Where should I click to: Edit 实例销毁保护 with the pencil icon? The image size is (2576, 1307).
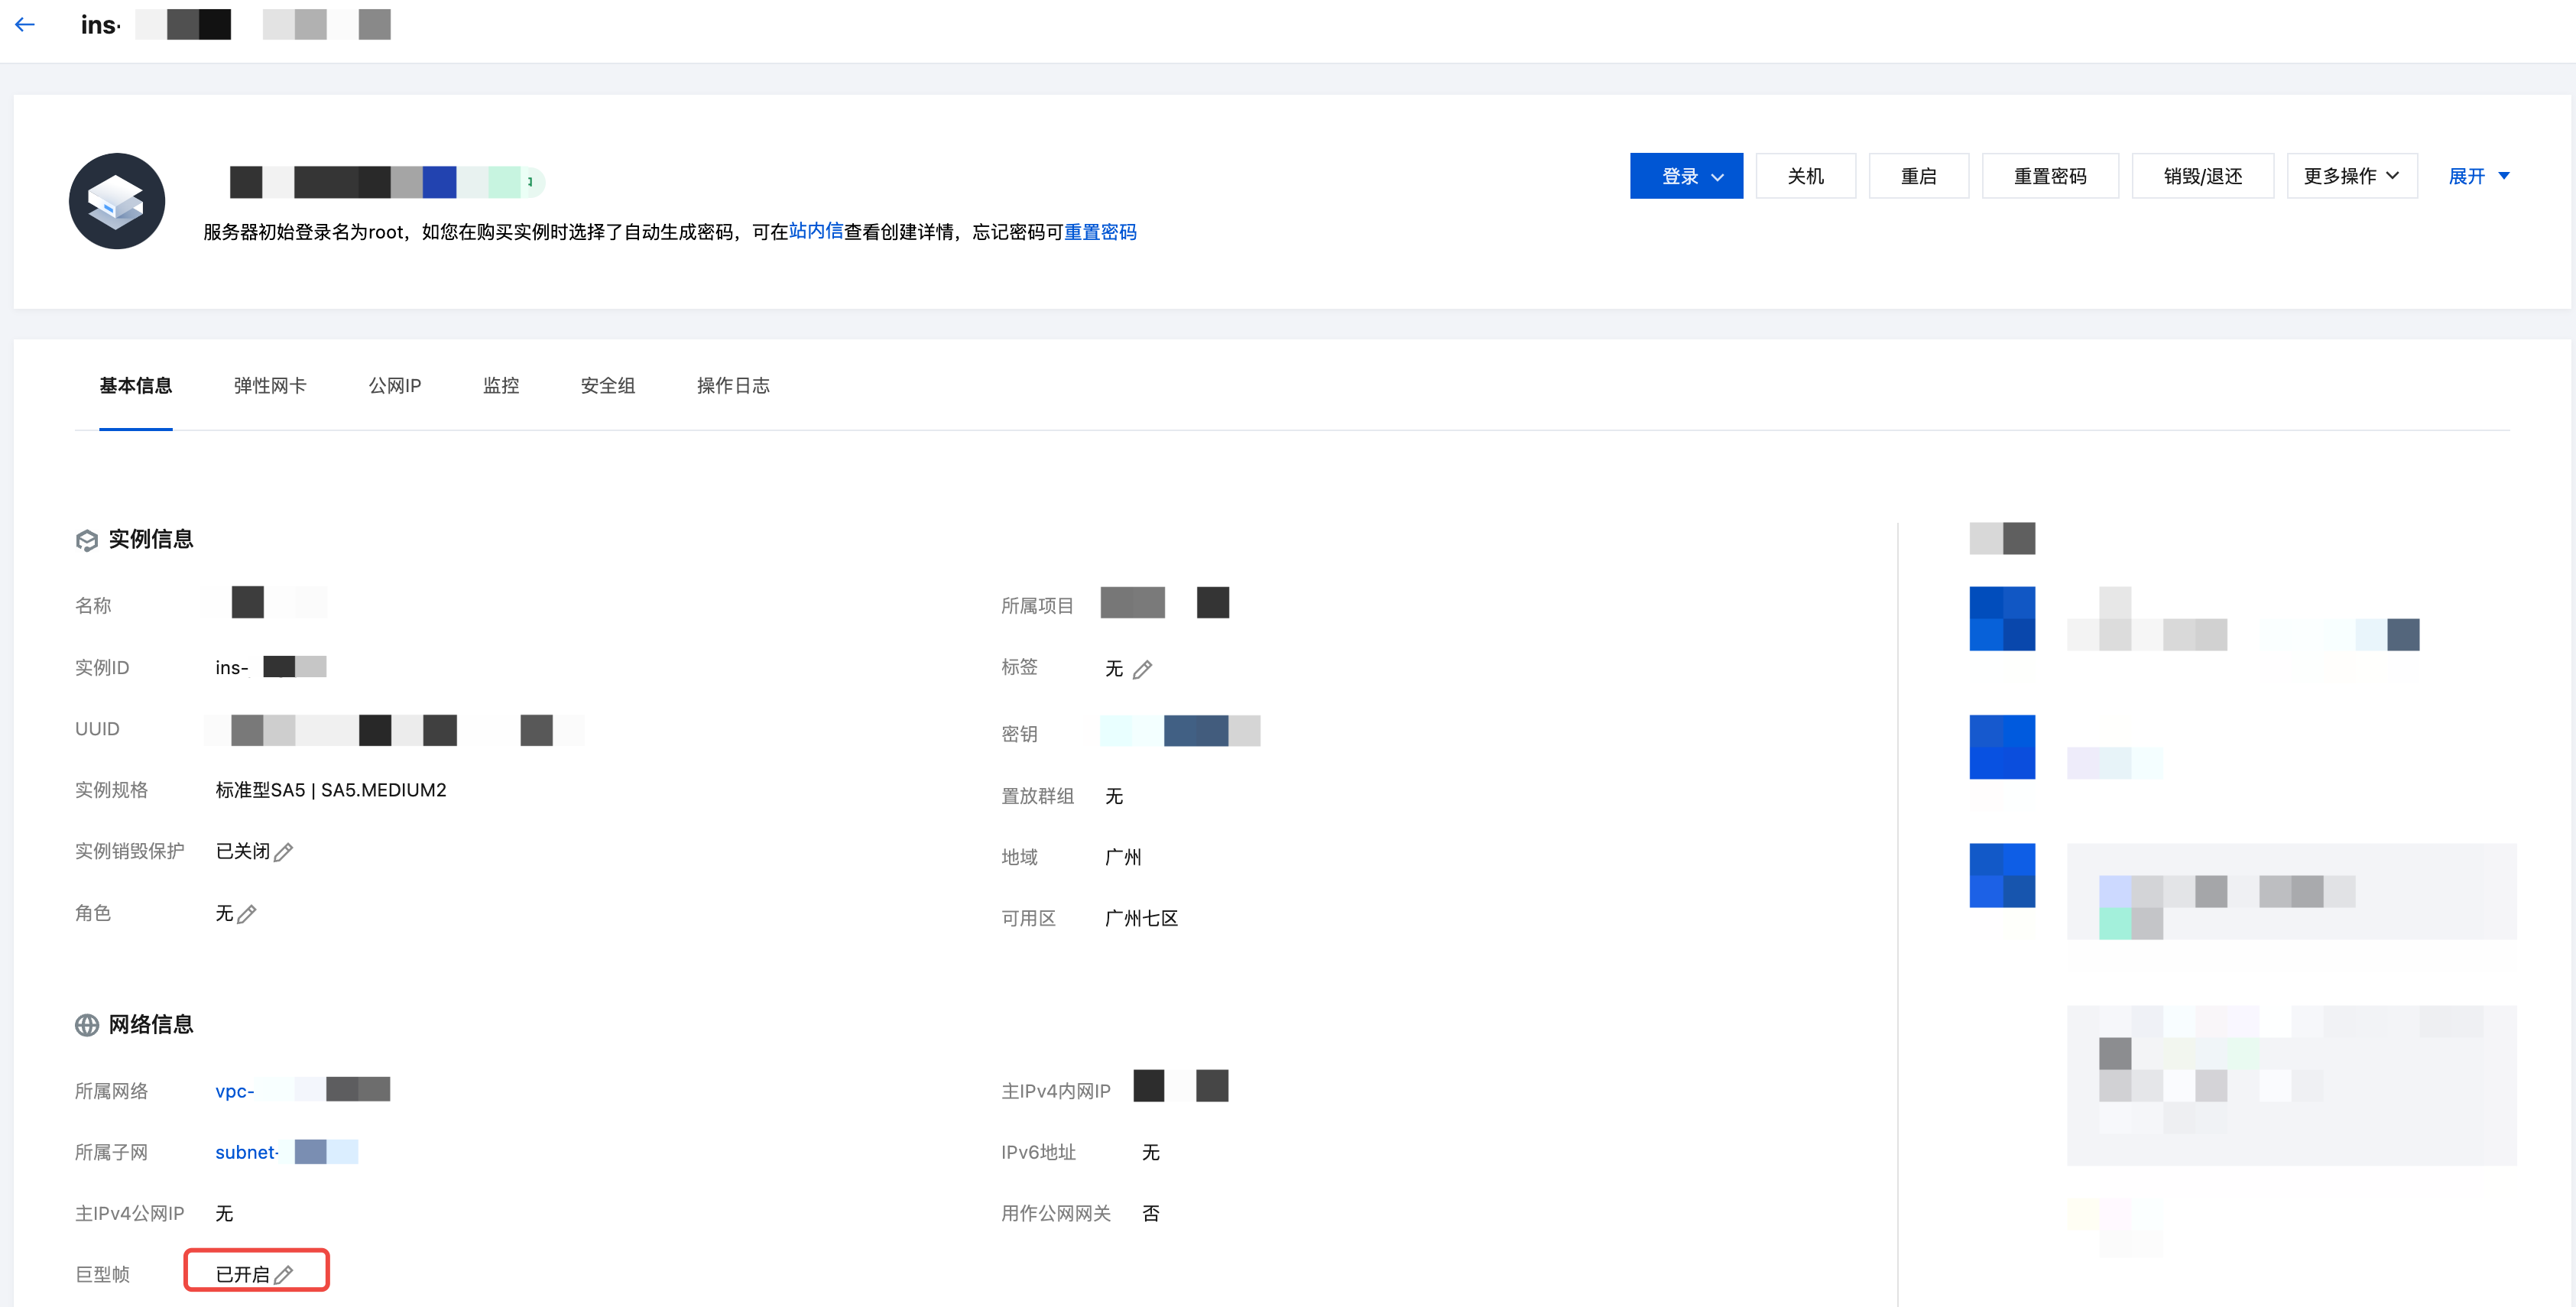coord(284,852)
